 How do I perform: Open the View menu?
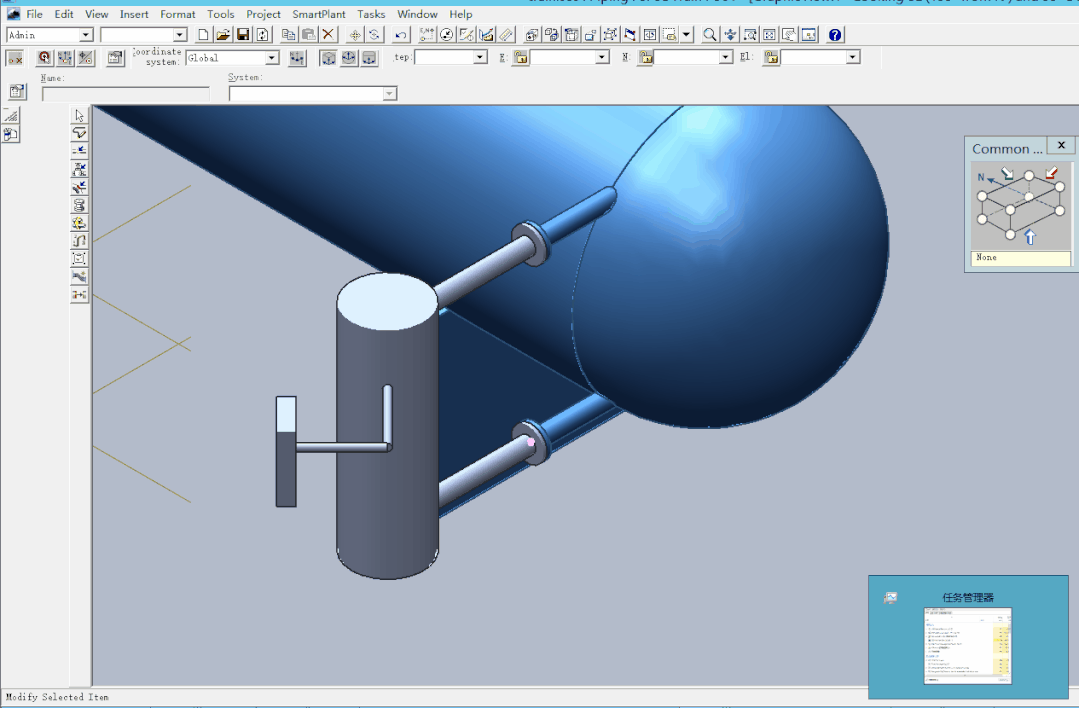pyautogui.click(x=96, y=14)
